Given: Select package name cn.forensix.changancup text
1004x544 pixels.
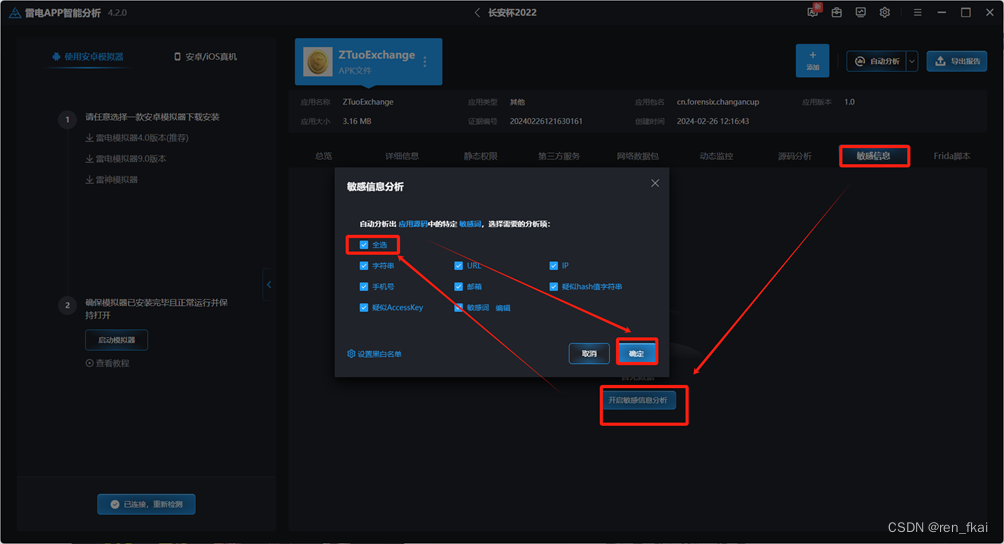Looking at the screenshot, I should 718,102.
